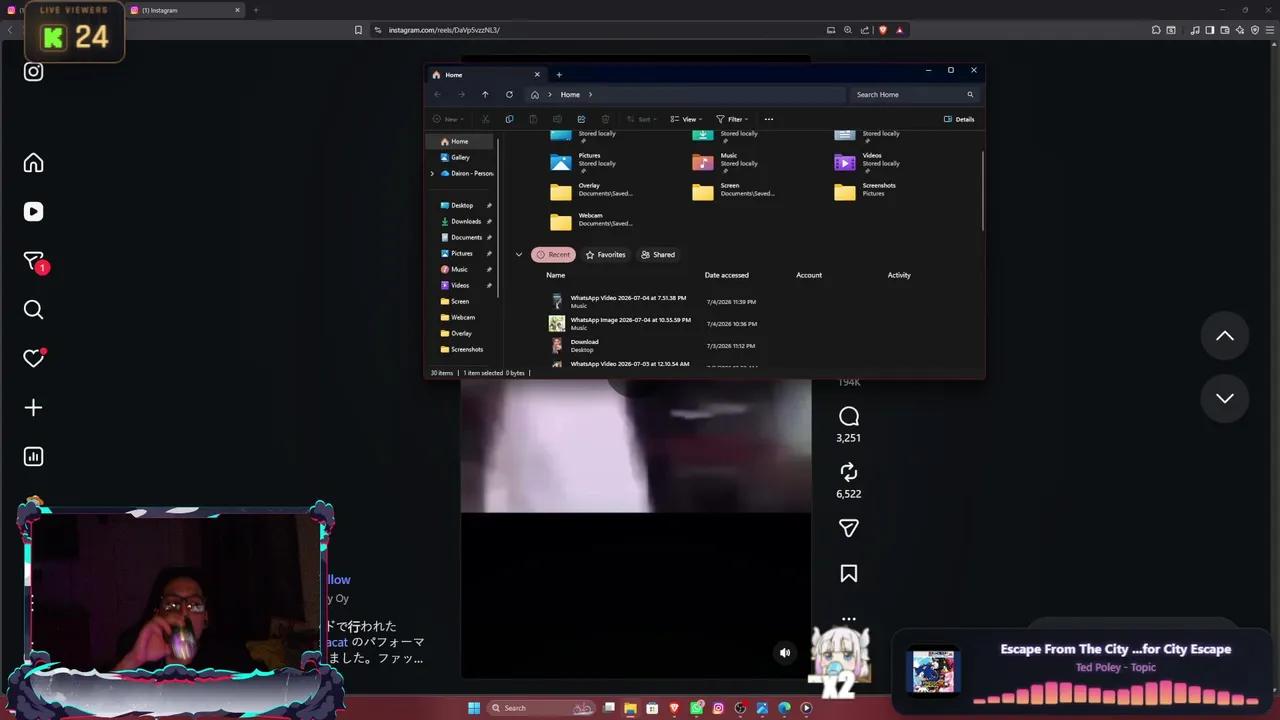
Task: Collapse the Recent files section chevron
Action: pyautogui.click(x=518, y=255)
